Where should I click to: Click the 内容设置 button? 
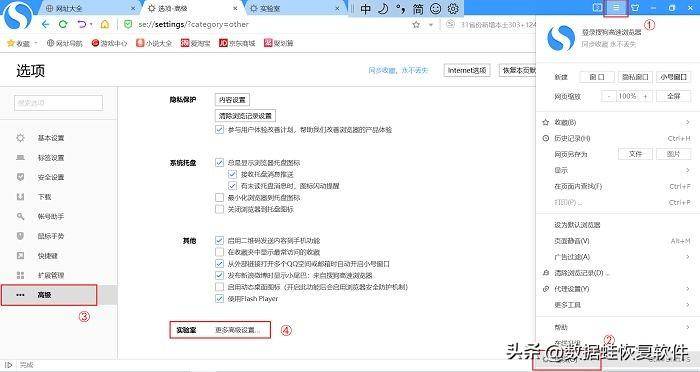[x=232, y=100]
